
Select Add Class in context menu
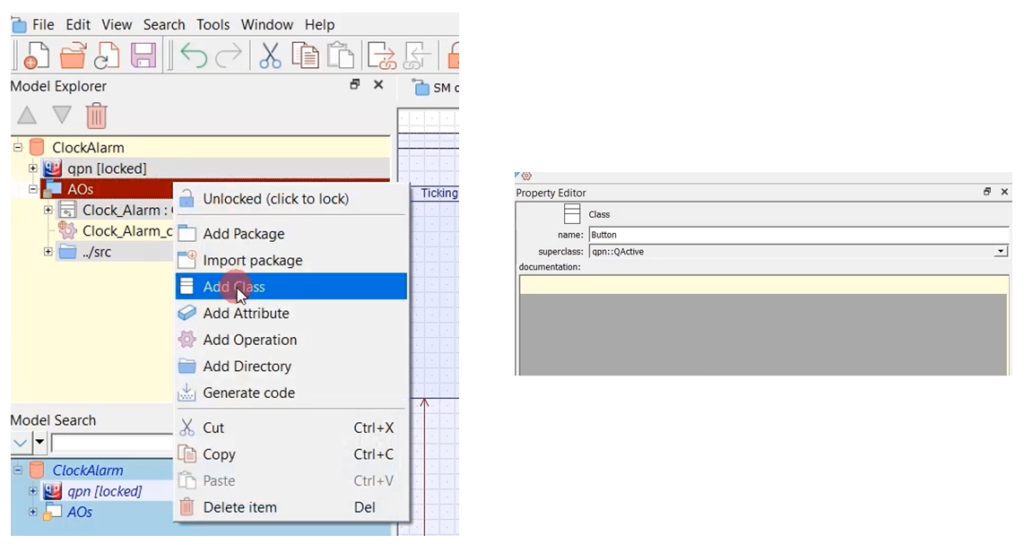tap(291, 287)
